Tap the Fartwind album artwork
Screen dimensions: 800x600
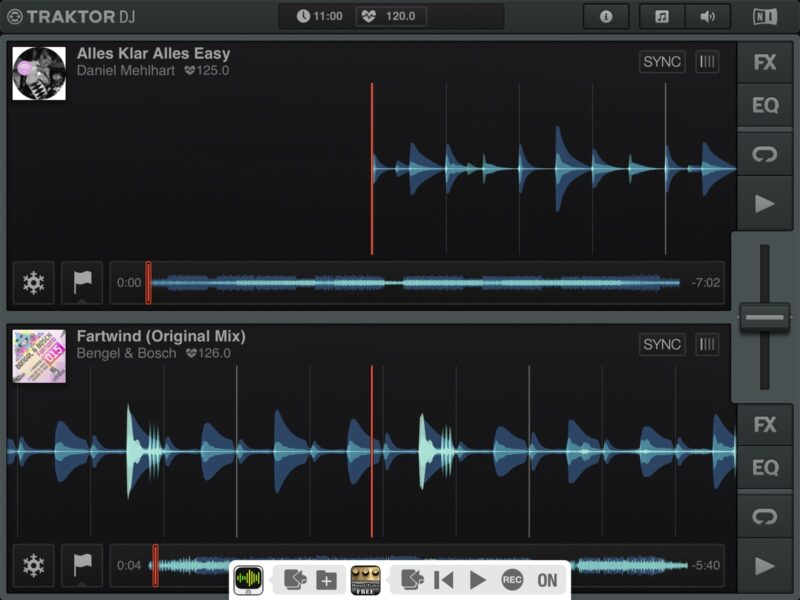point(39,356)
